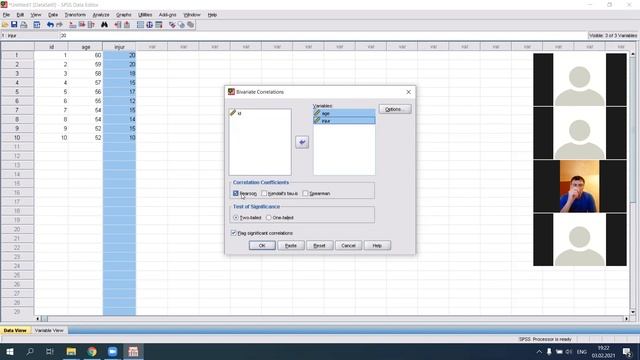Enable Kendall's tau-b checkbox
The width and height of the screenshot is (640, 360).
[x=264, y=193]
